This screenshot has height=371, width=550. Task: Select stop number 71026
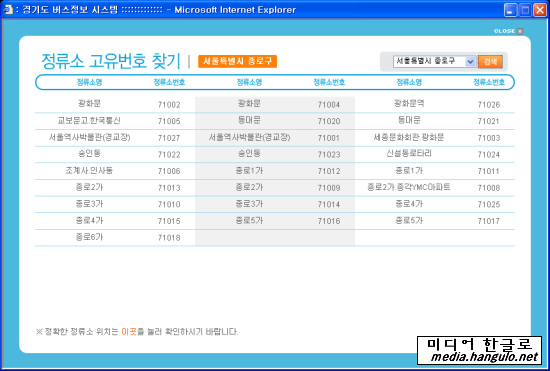(489, 104)
